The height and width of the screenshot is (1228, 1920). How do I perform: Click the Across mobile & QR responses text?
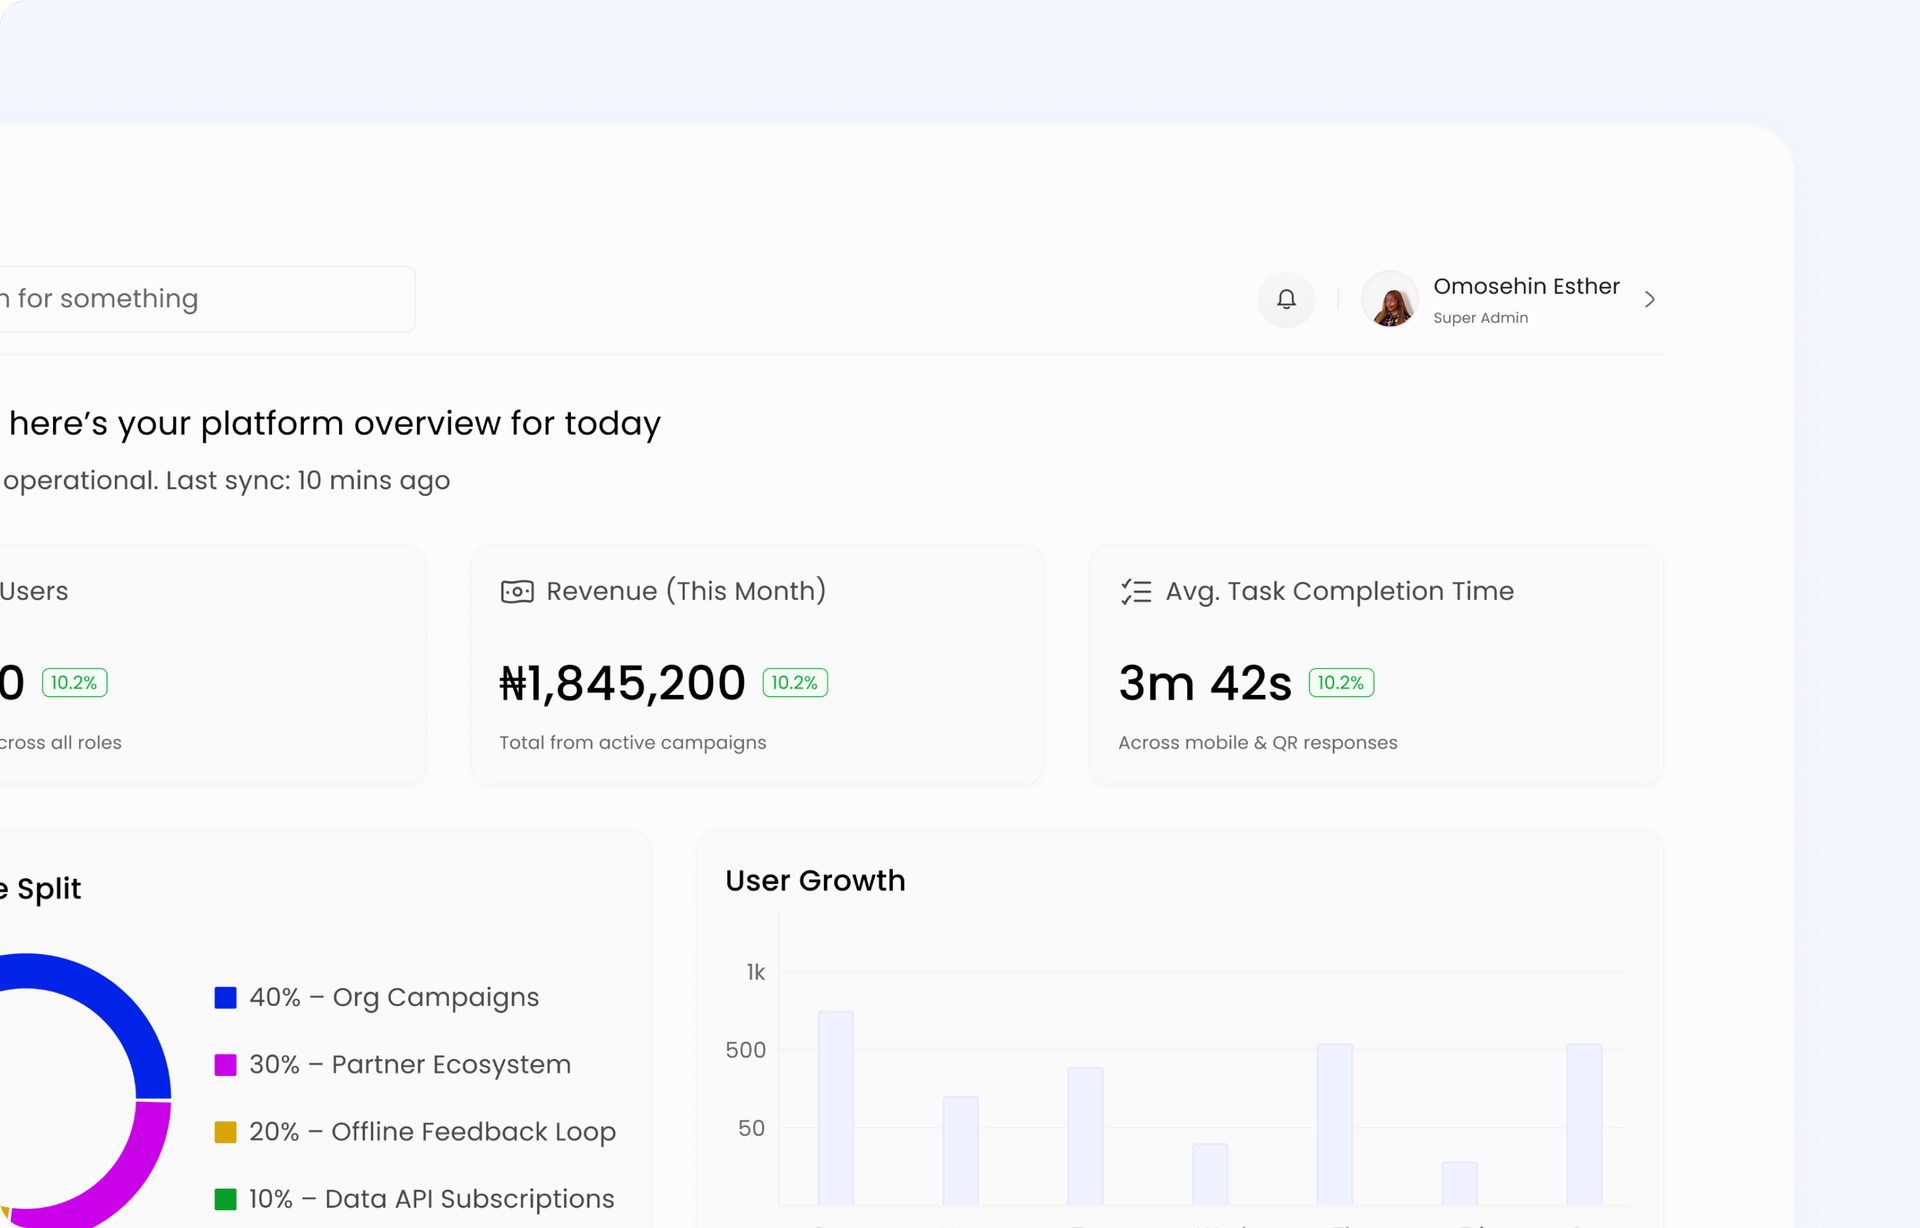(x=1258, y=742)
